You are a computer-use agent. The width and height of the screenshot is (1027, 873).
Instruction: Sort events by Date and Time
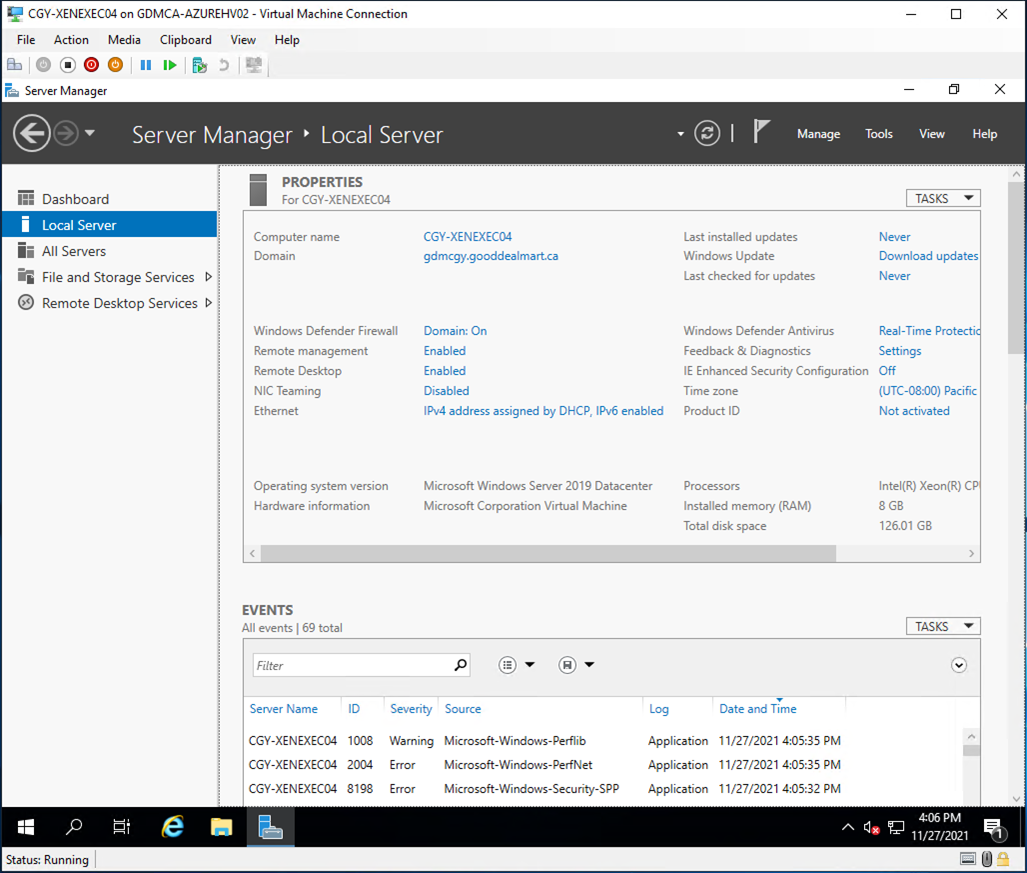pos(758,709)
